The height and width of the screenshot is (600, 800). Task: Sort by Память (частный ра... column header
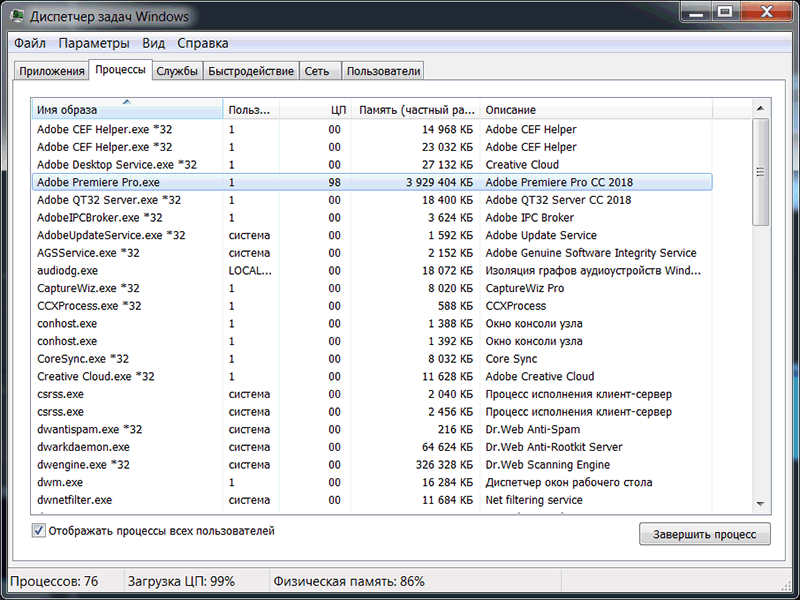(x=415, y=110)
